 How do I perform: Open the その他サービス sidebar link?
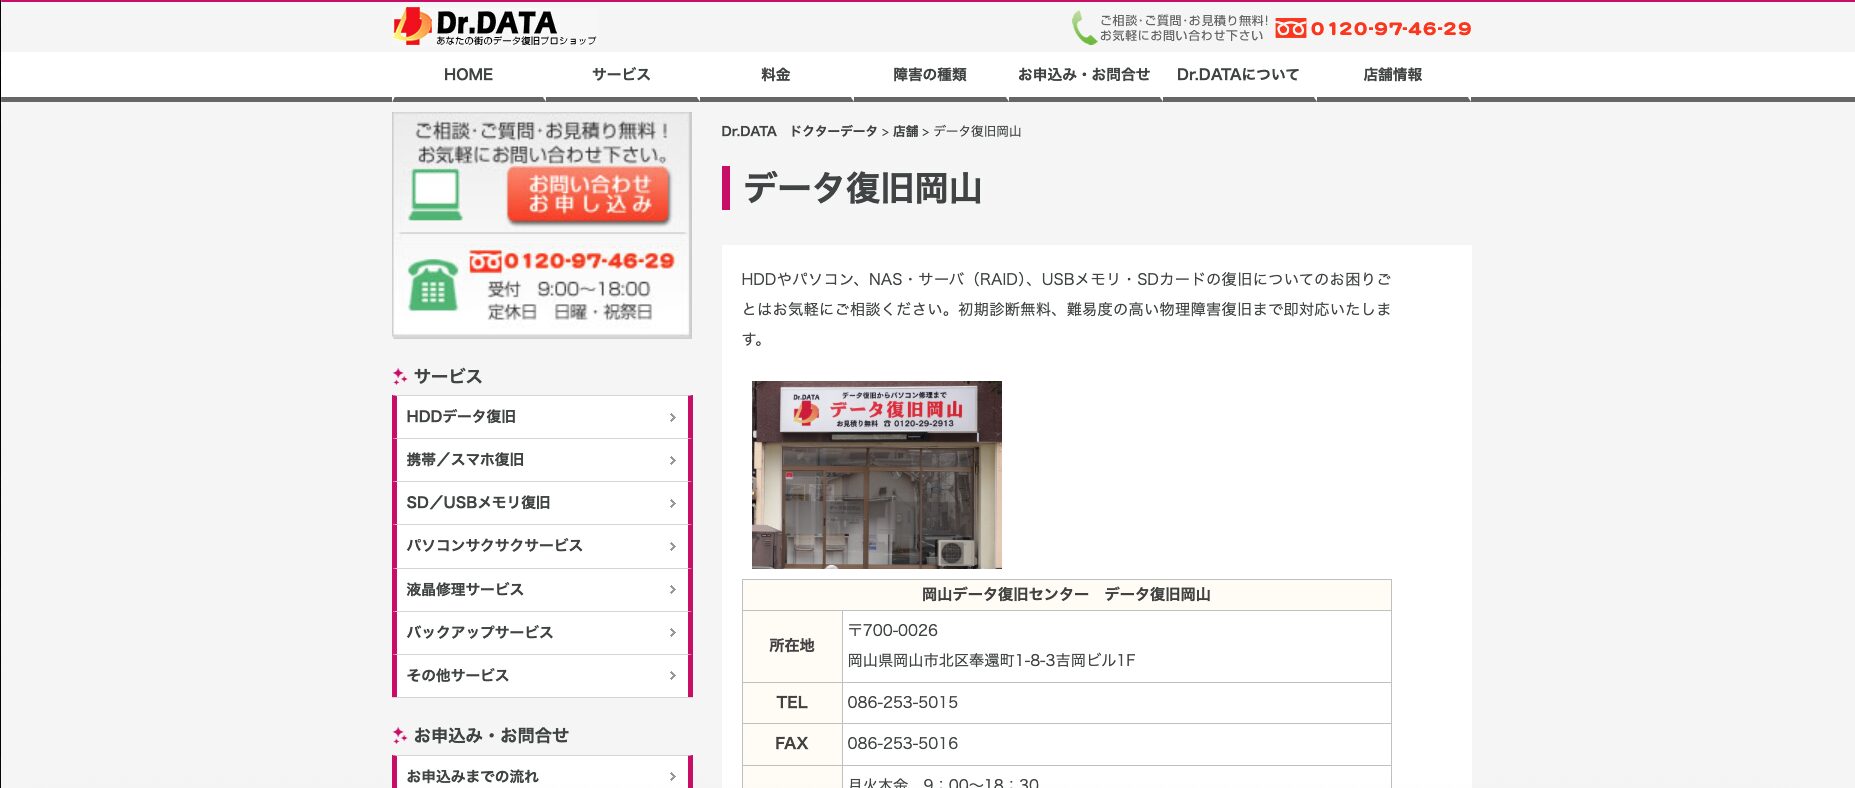point(542,676)
